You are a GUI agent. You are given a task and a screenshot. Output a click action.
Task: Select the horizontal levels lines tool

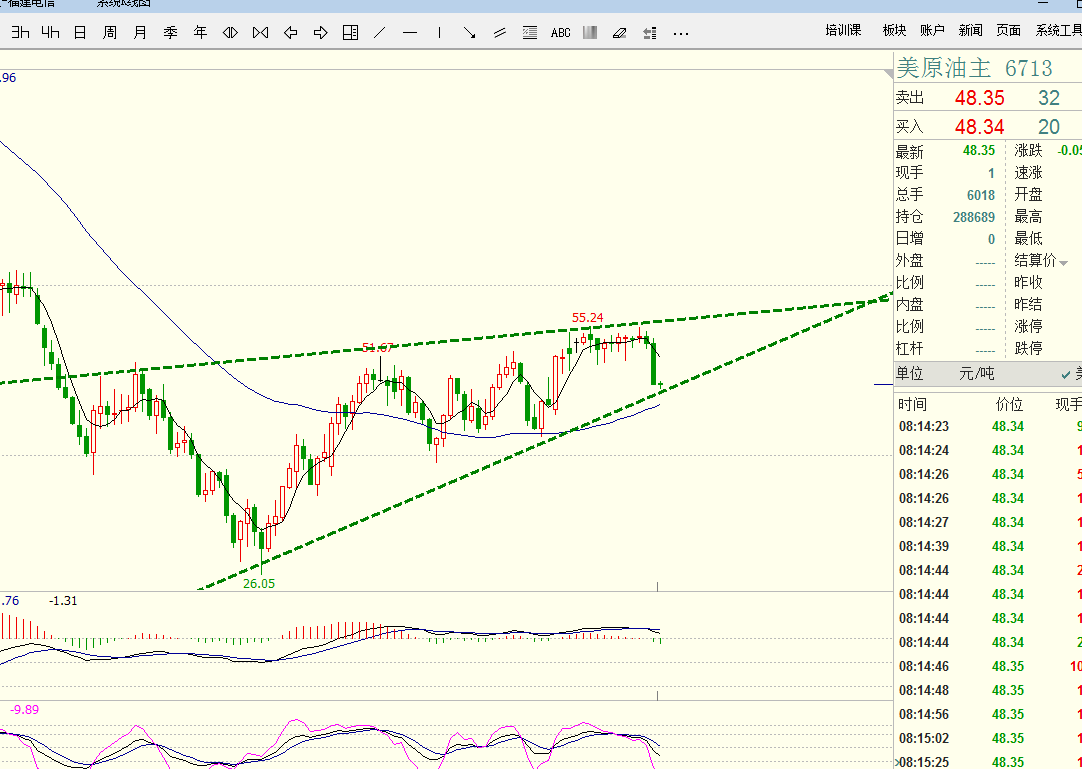coord(530,32)
